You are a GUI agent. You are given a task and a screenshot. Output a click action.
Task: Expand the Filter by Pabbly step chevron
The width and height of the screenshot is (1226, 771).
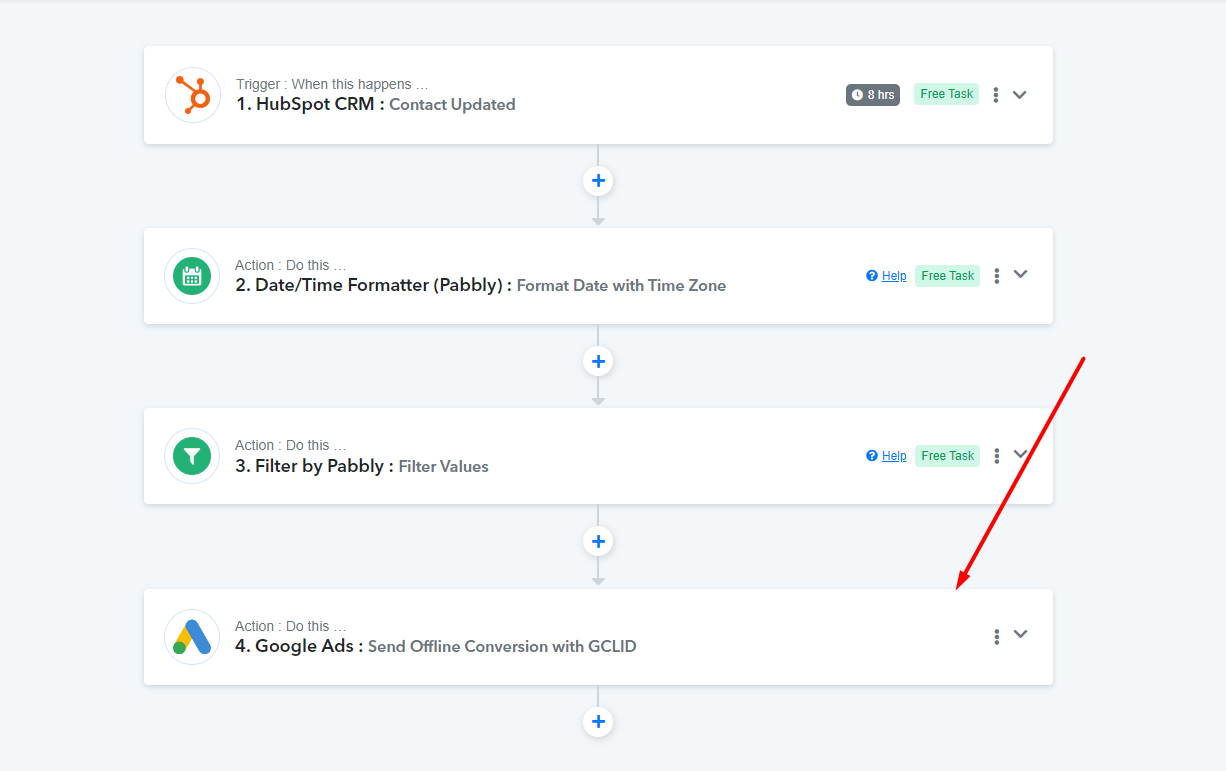coord(1020,454)
